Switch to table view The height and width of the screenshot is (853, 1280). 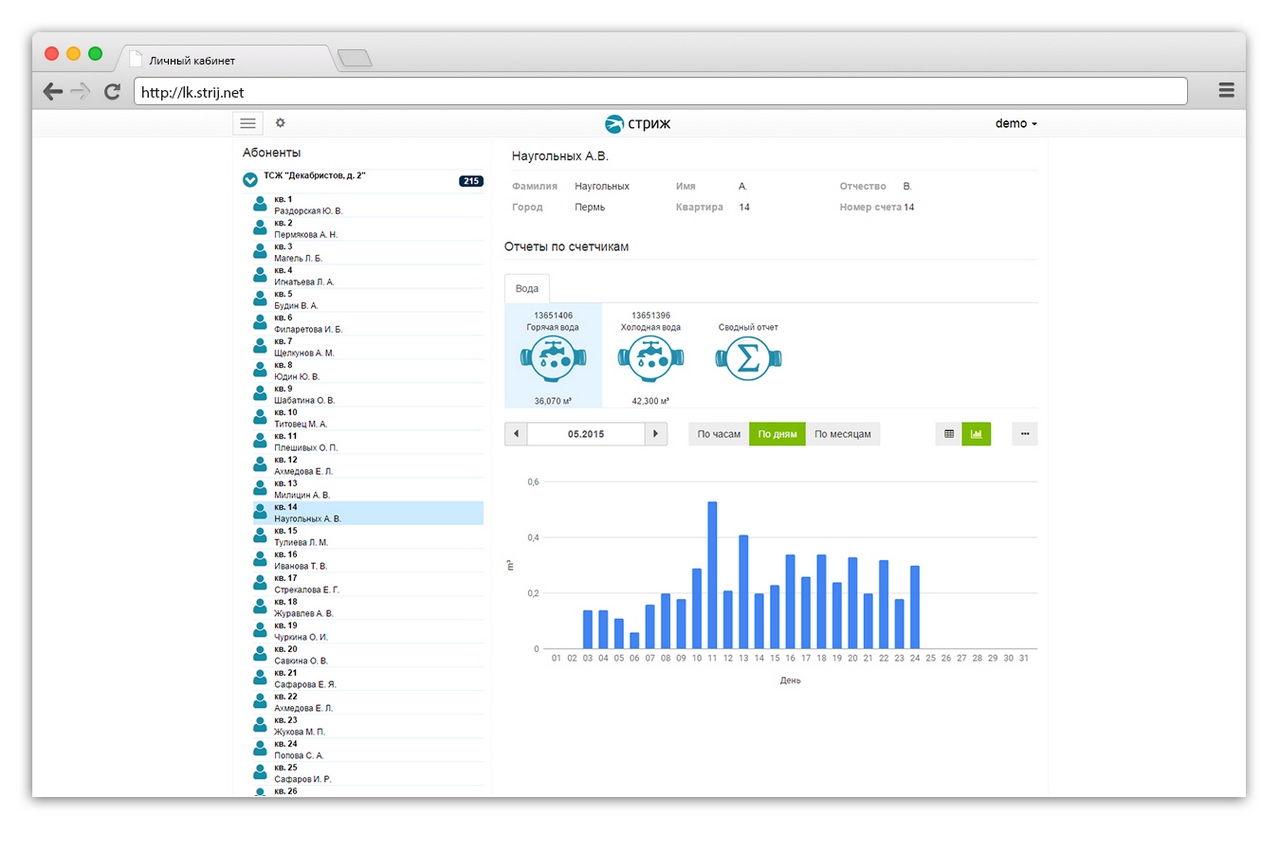click(948, 434)
